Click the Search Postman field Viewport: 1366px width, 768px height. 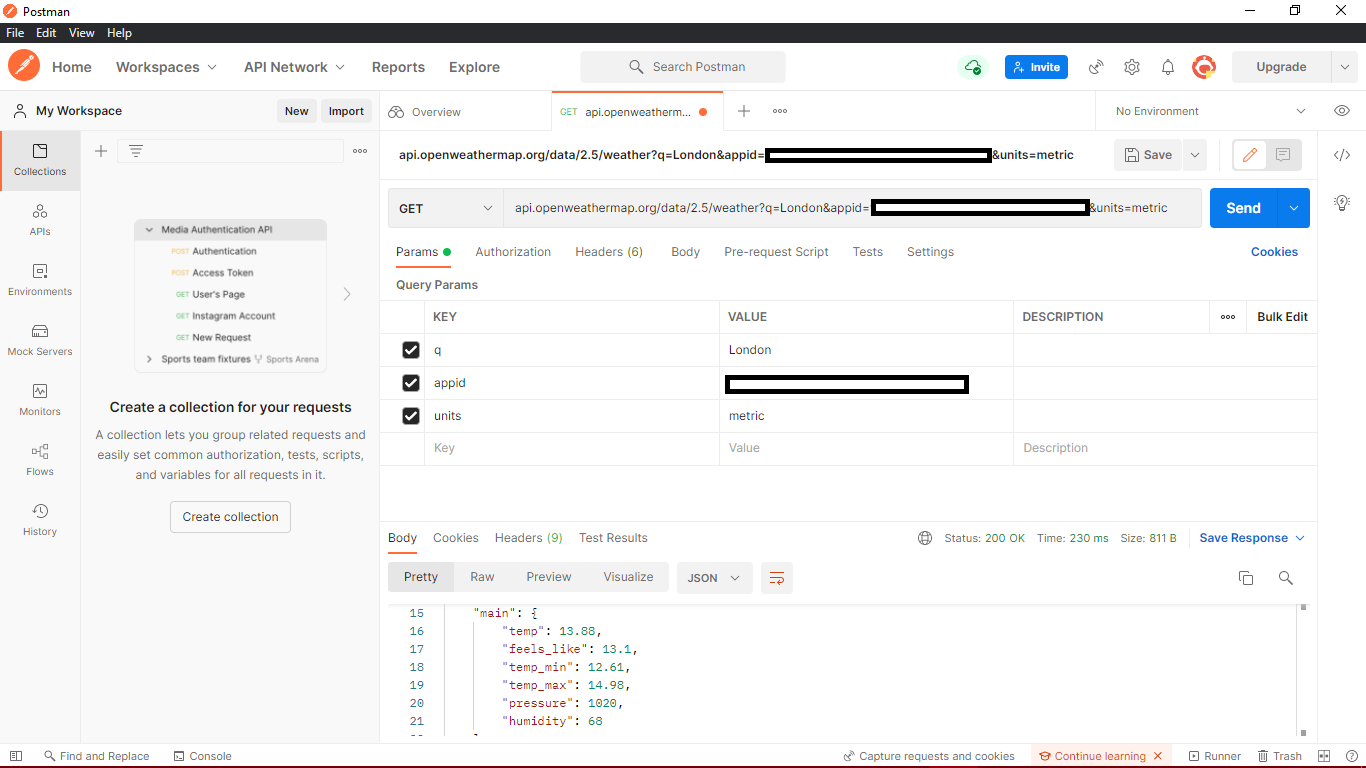pos(683,67)
